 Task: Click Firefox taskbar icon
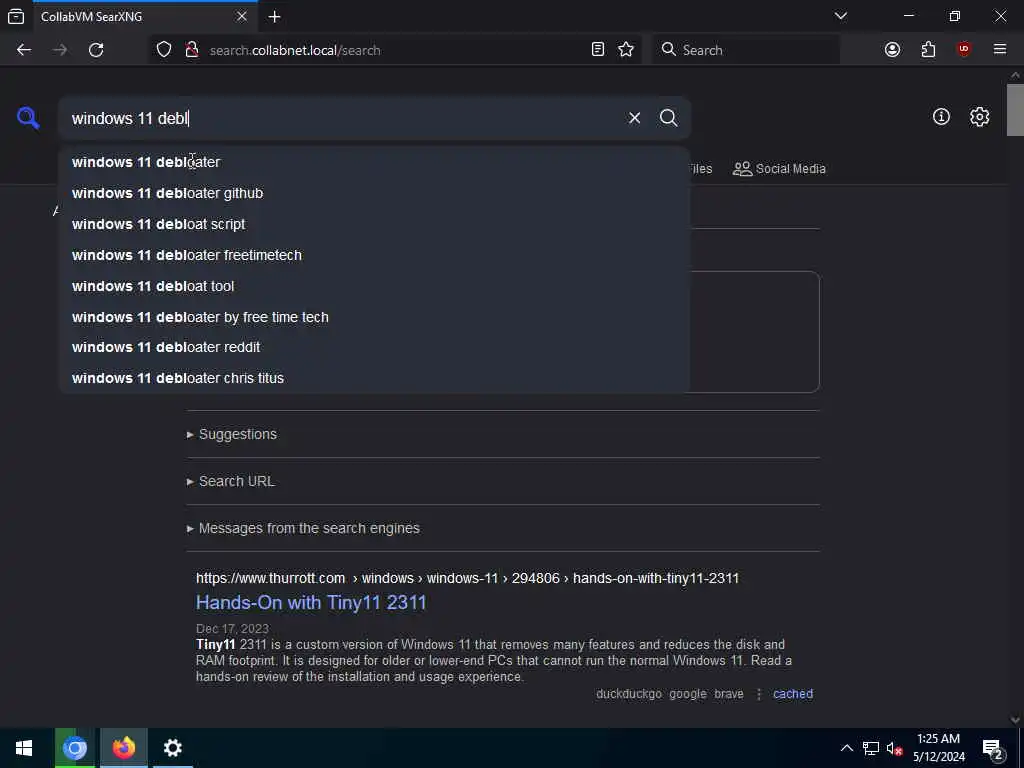click(123, 748)
